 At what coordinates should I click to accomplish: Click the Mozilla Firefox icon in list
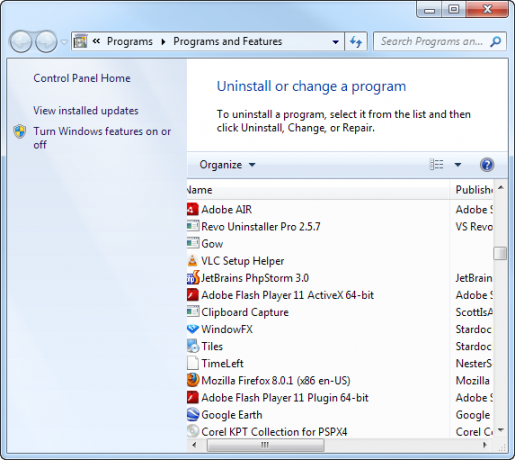point(193,380)
